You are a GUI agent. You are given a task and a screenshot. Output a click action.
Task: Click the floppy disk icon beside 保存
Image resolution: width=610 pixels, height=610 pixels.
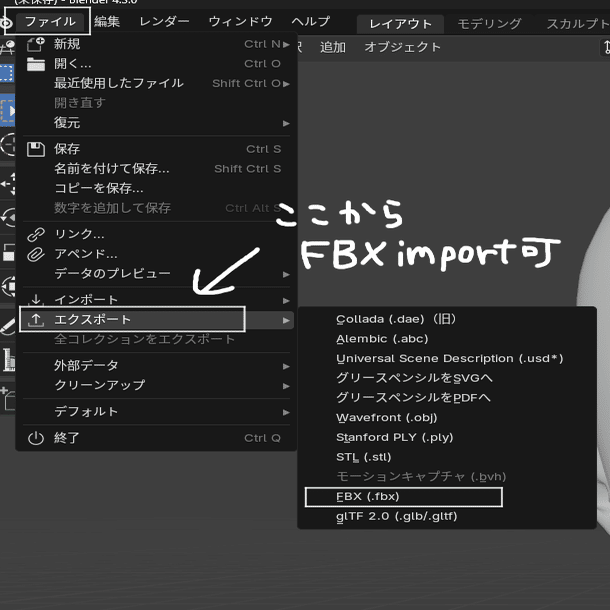36,149
